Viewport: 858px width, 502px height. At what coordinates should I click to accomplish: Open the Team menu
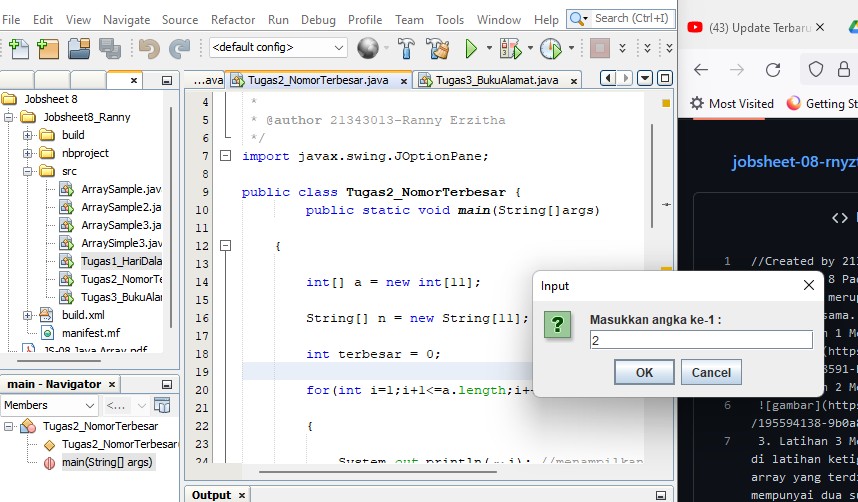click(x=409, y=20)
